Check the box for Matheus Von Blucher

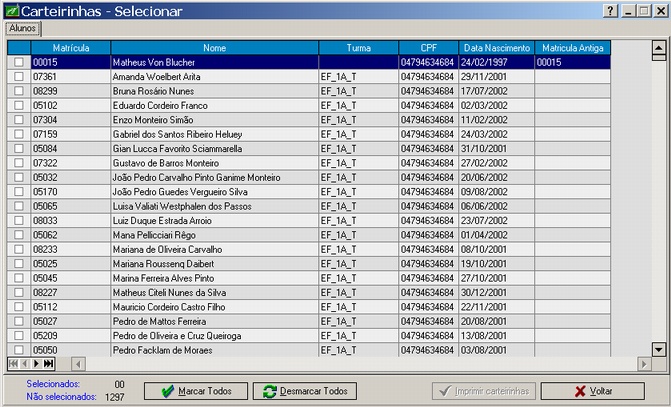[x=18, y=62]
